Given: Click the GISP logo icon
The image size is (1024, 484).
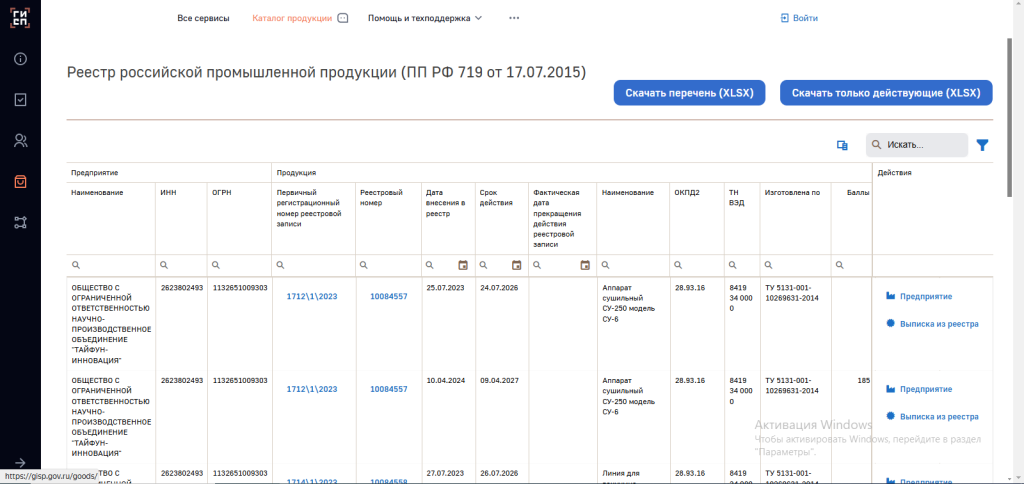Looking at the screenshot, I should pos(20,17).
